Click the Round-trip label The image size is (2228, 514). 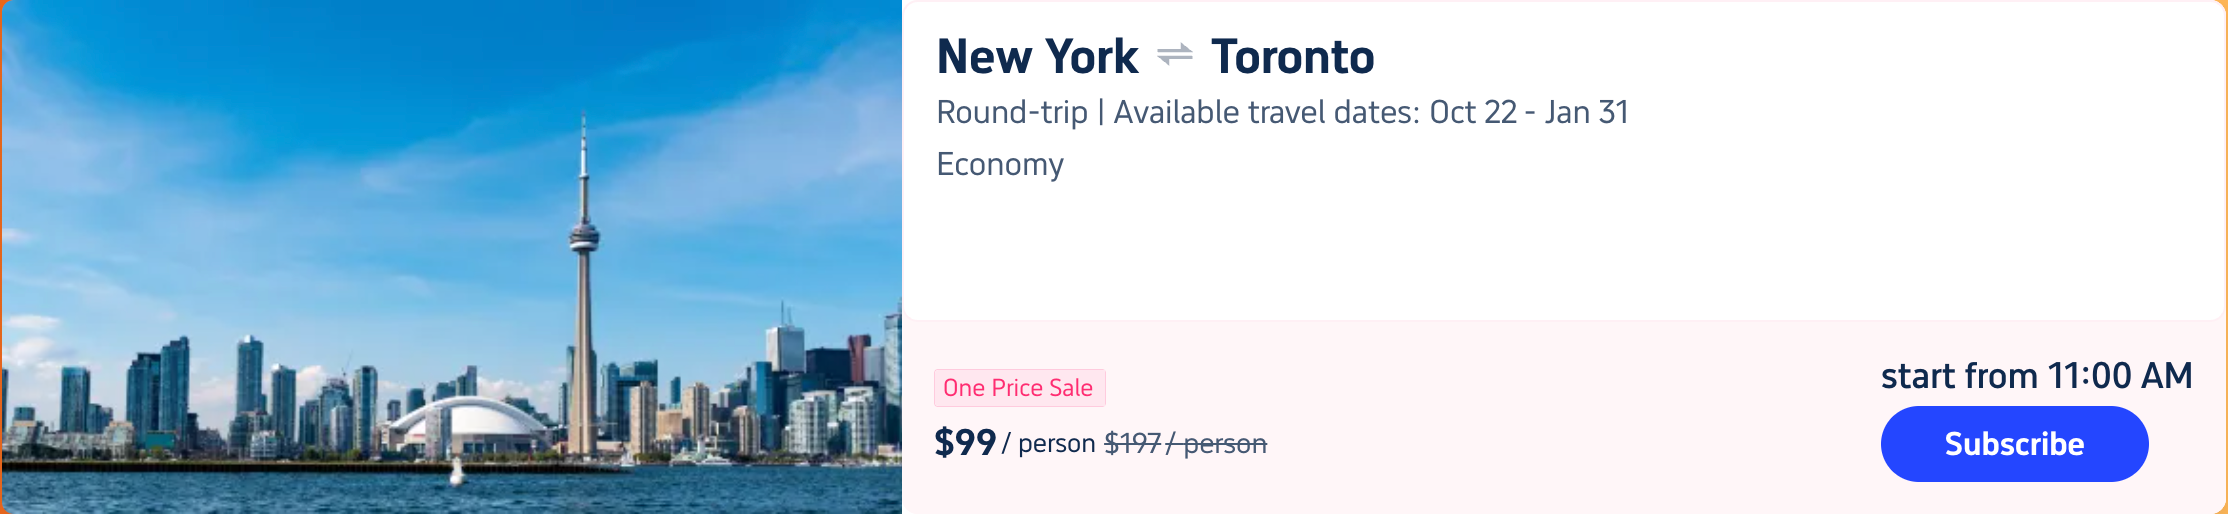(1011, 112)
